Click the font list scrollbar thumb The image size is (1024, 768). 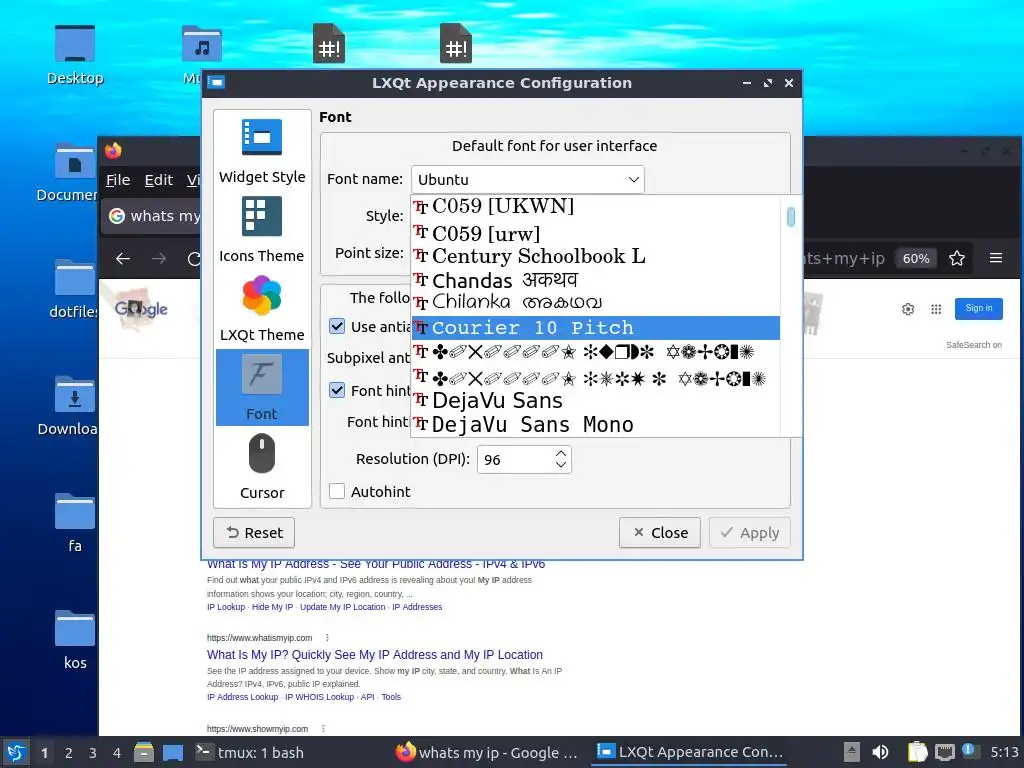791,217
